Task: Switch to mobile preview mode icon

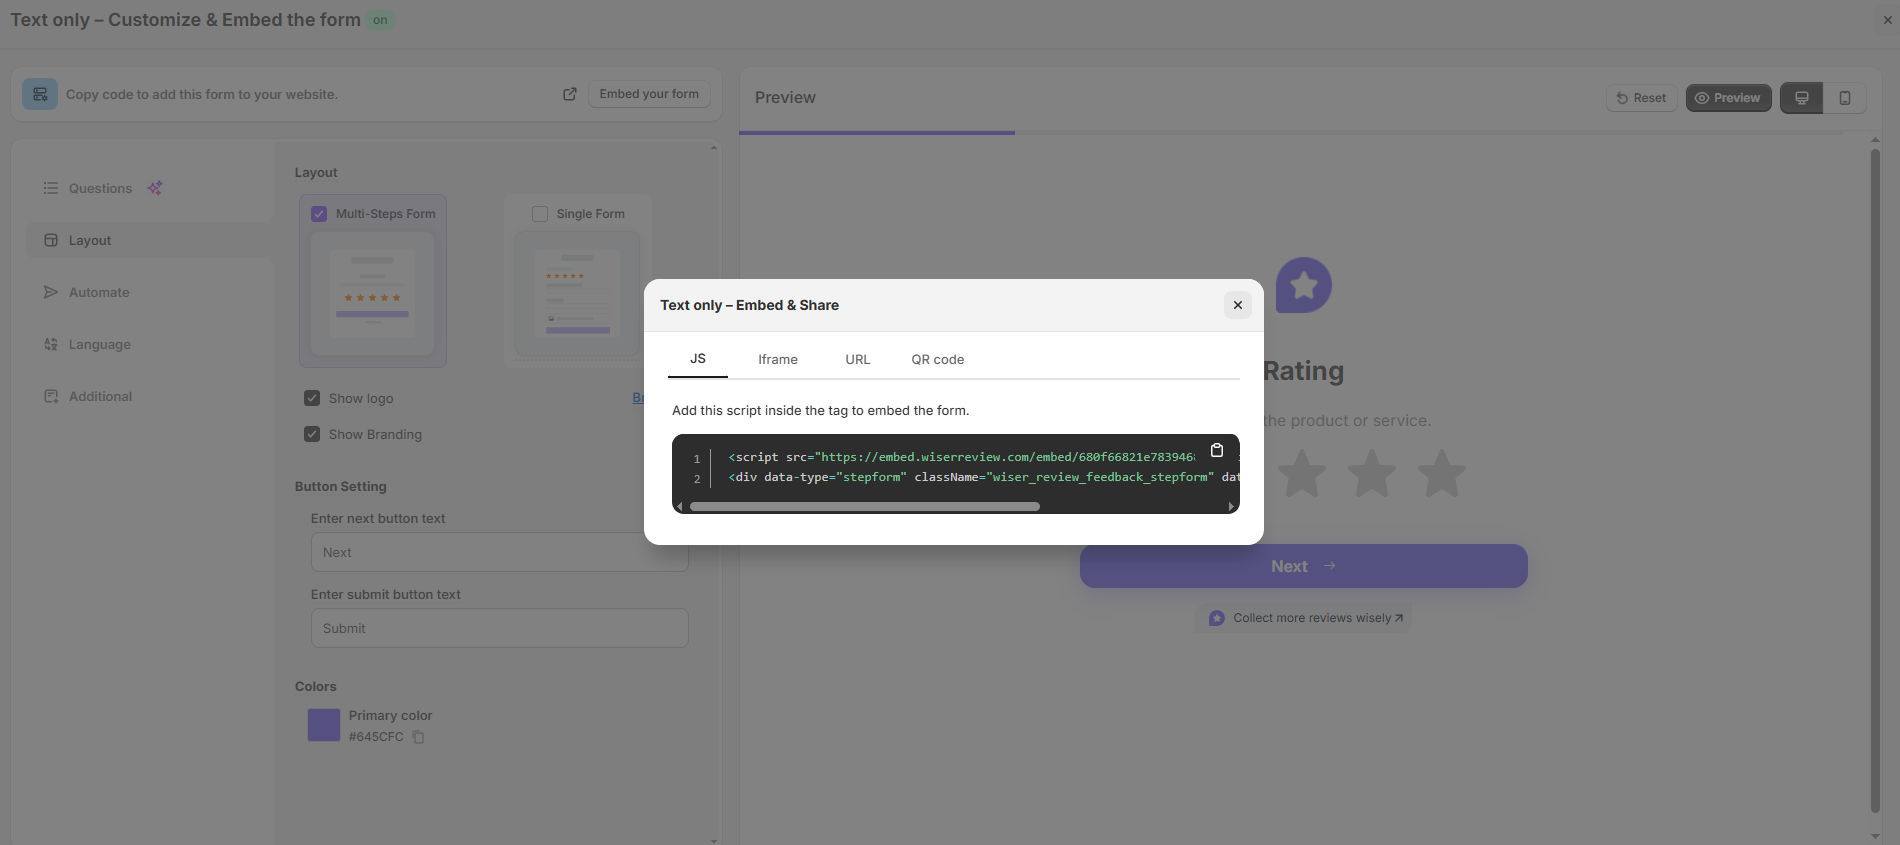Action: (1844, 98)
